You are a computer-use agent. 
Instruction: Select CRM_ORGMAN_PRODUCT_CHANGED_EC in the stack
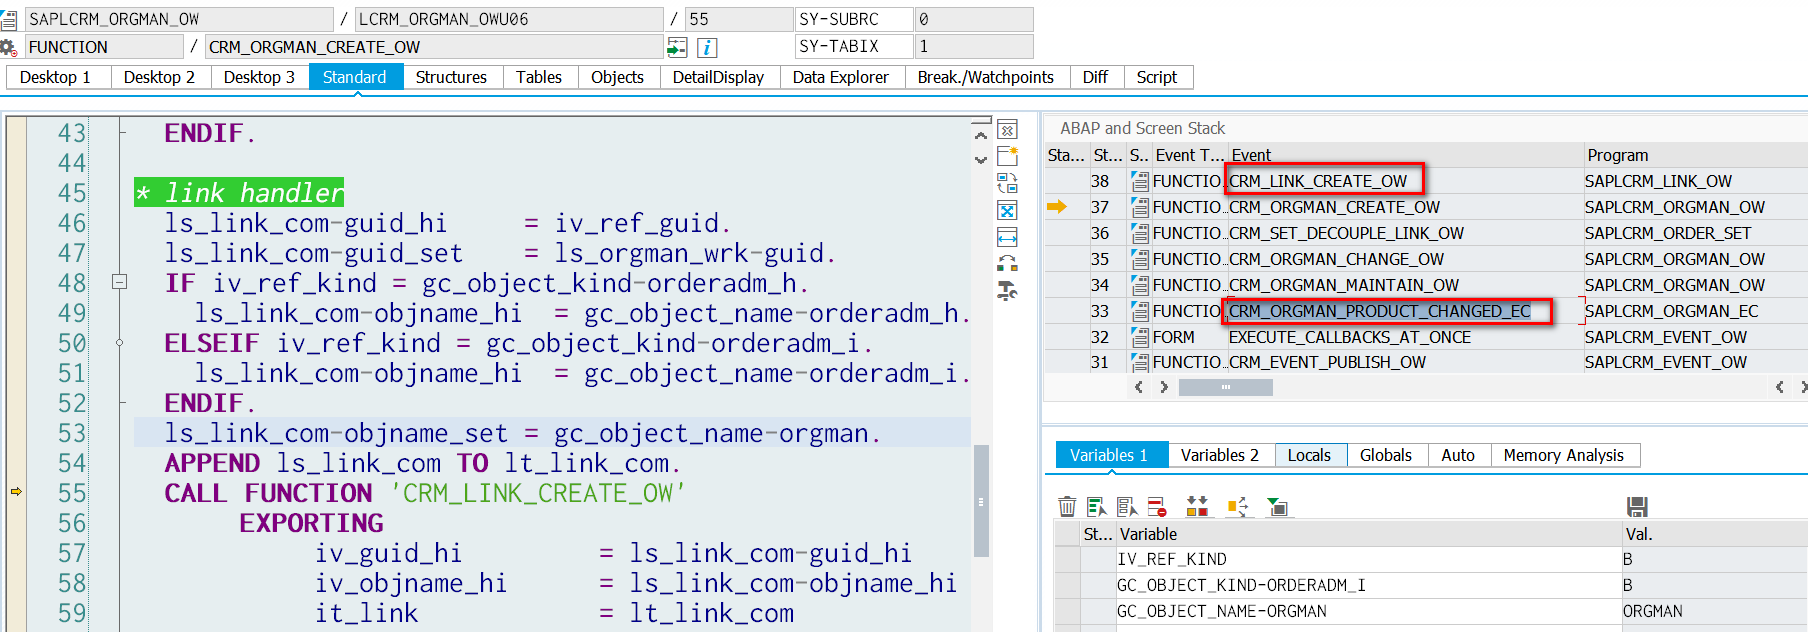tap(1380, 311)
